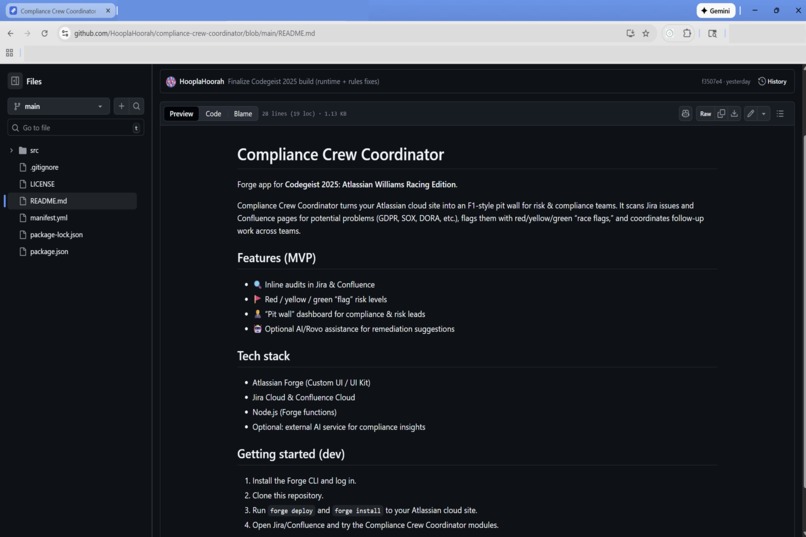Focus the Go to file input

(76, 128)
